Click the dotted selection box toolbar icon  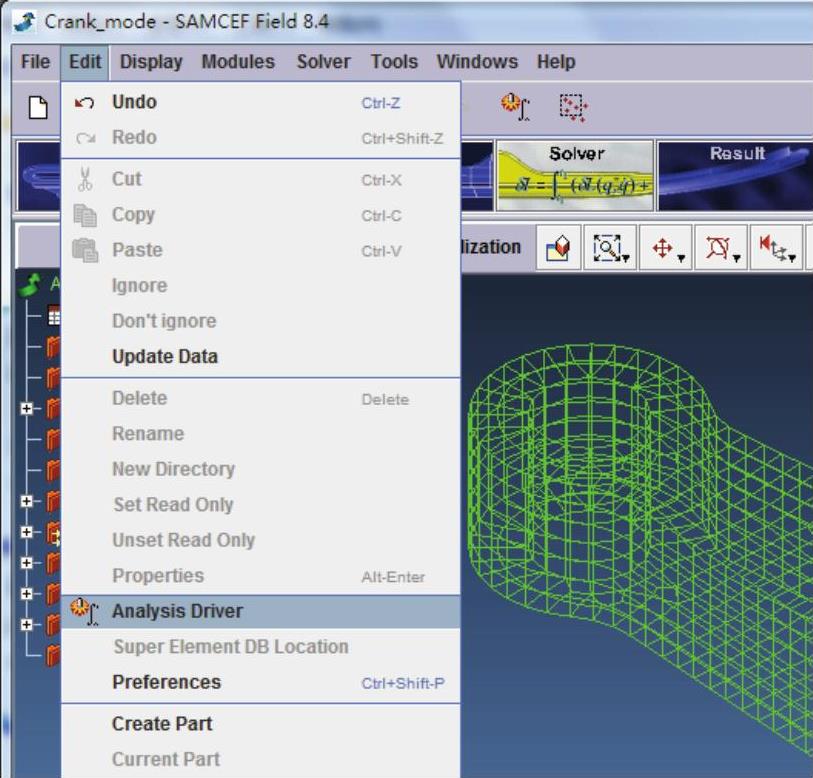(x=572, y=107)
